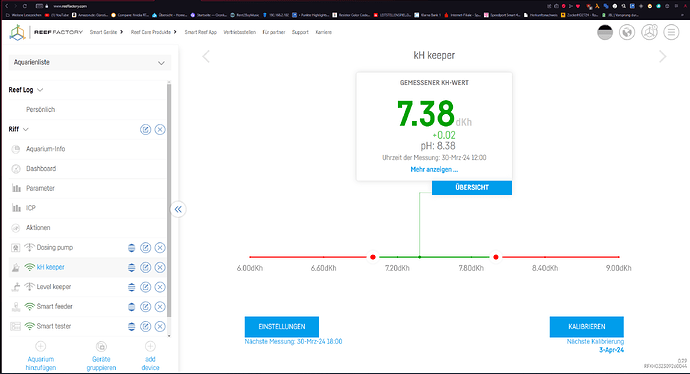
Task: Click the 3-Apr-24 calibration date
Action: 611,350
